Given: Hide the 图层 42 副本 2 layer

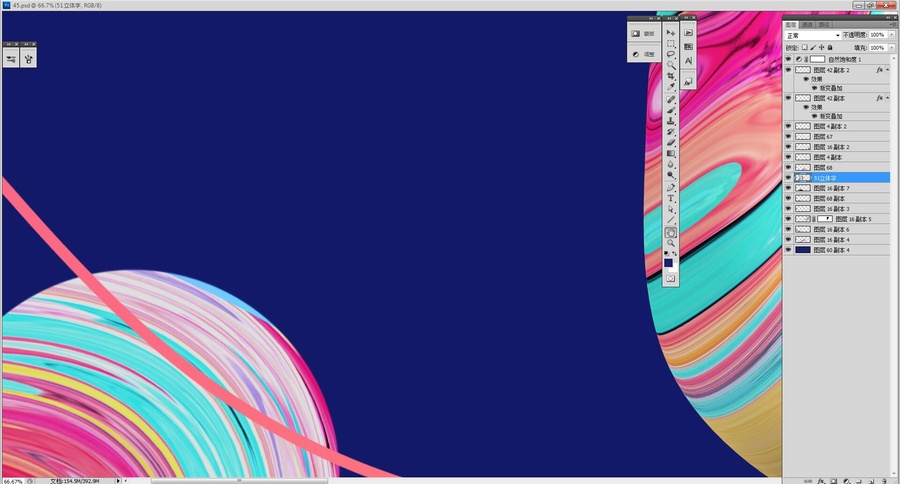Looking at the screenshot, I should [x=788, y=70].
